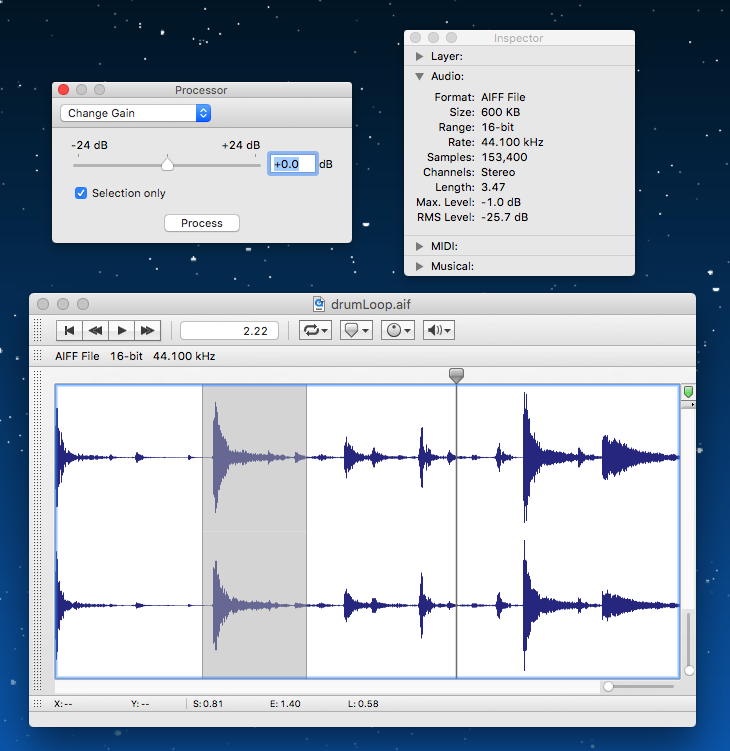Click the dB gain value field

tap(293, 164)
